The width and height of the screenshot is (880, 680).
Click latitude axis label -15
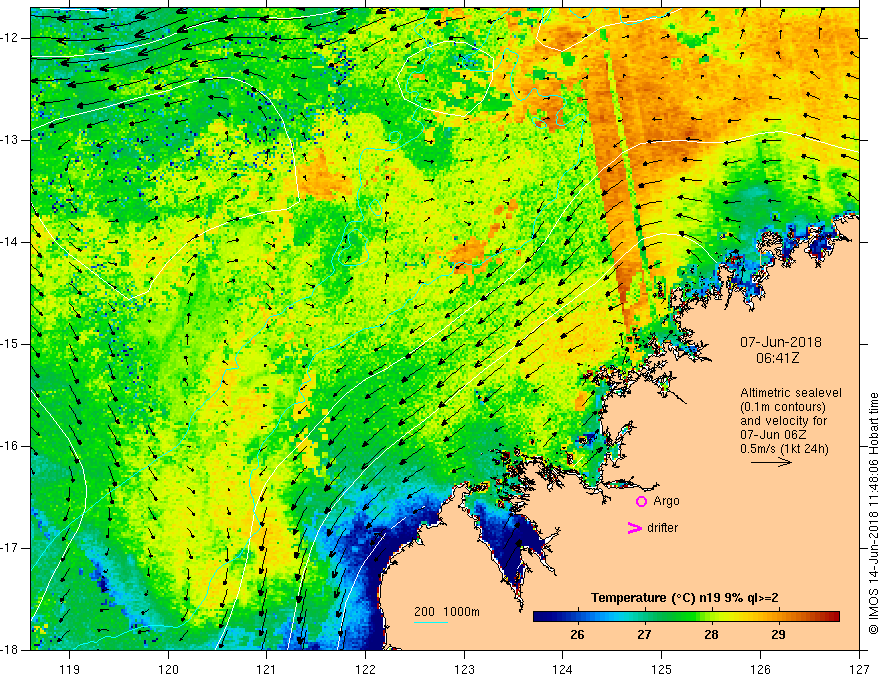point(11,344)
